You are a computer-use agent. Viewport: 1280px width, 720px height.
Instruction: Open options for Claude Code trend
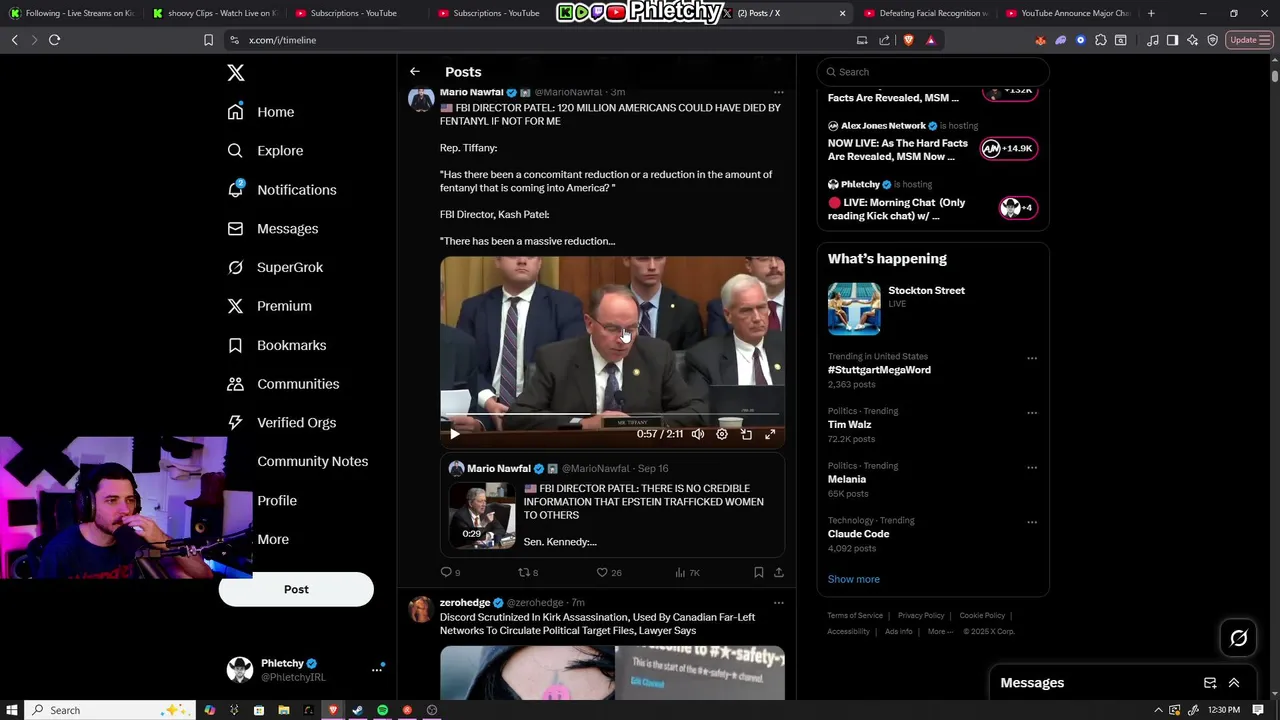point(1031,522)
